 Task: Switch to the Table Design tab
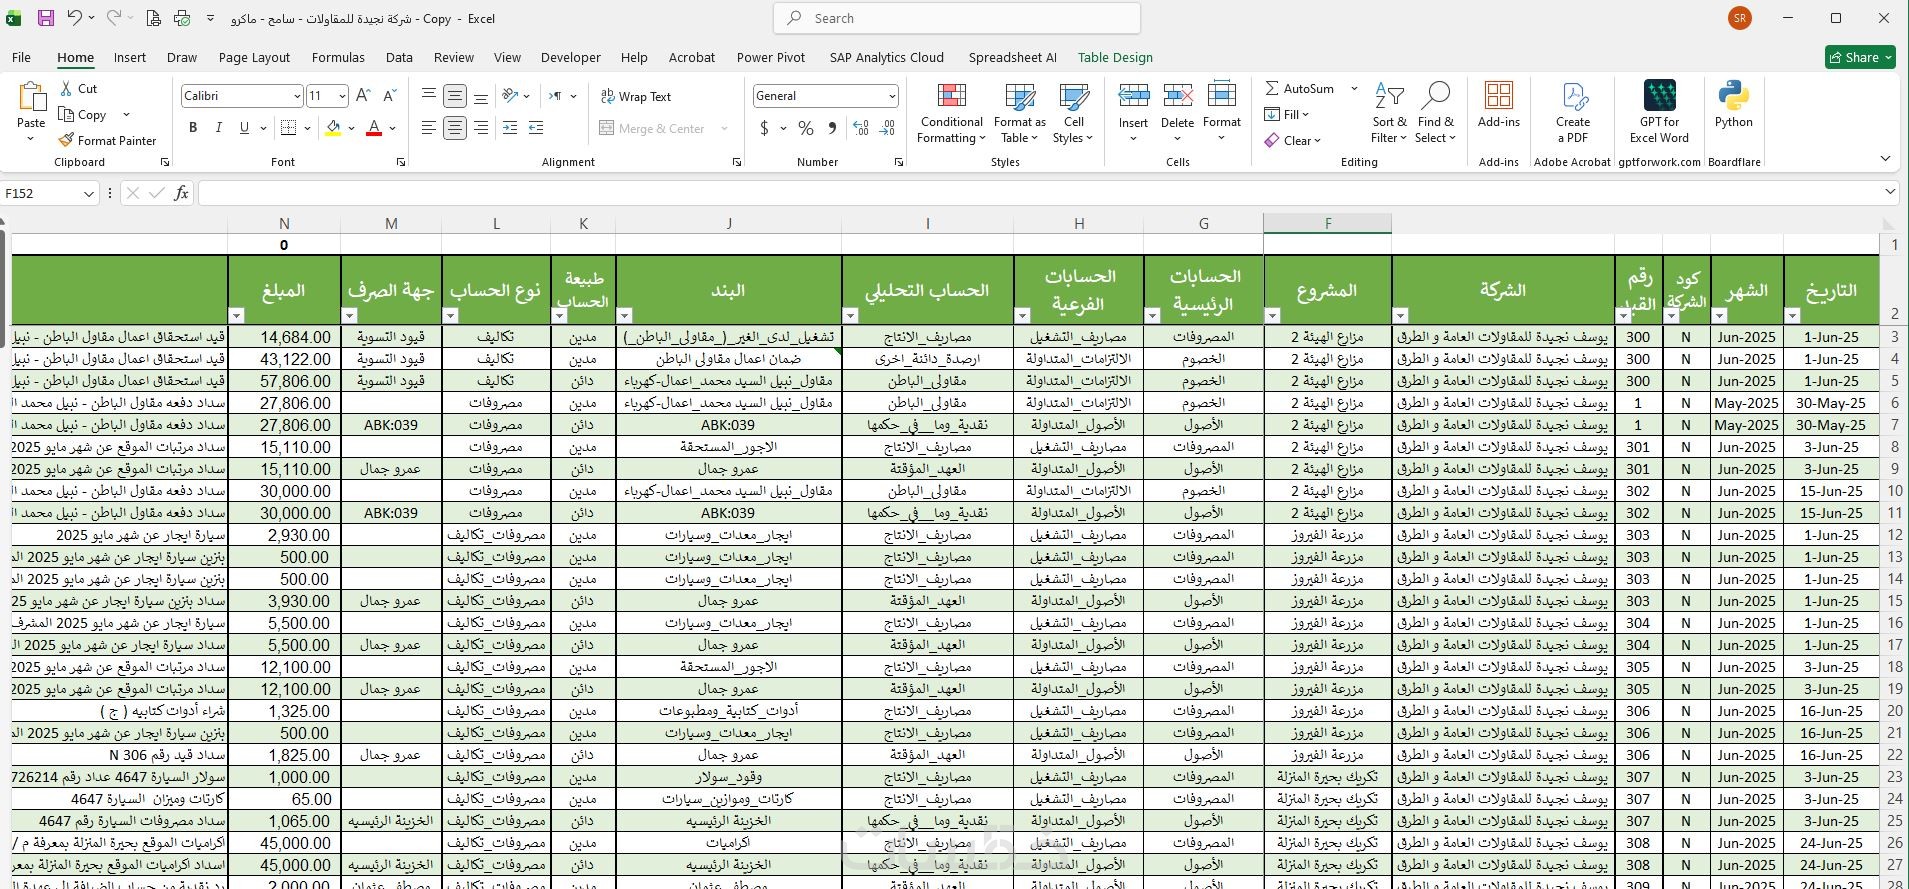click(x=1115, y=57)
